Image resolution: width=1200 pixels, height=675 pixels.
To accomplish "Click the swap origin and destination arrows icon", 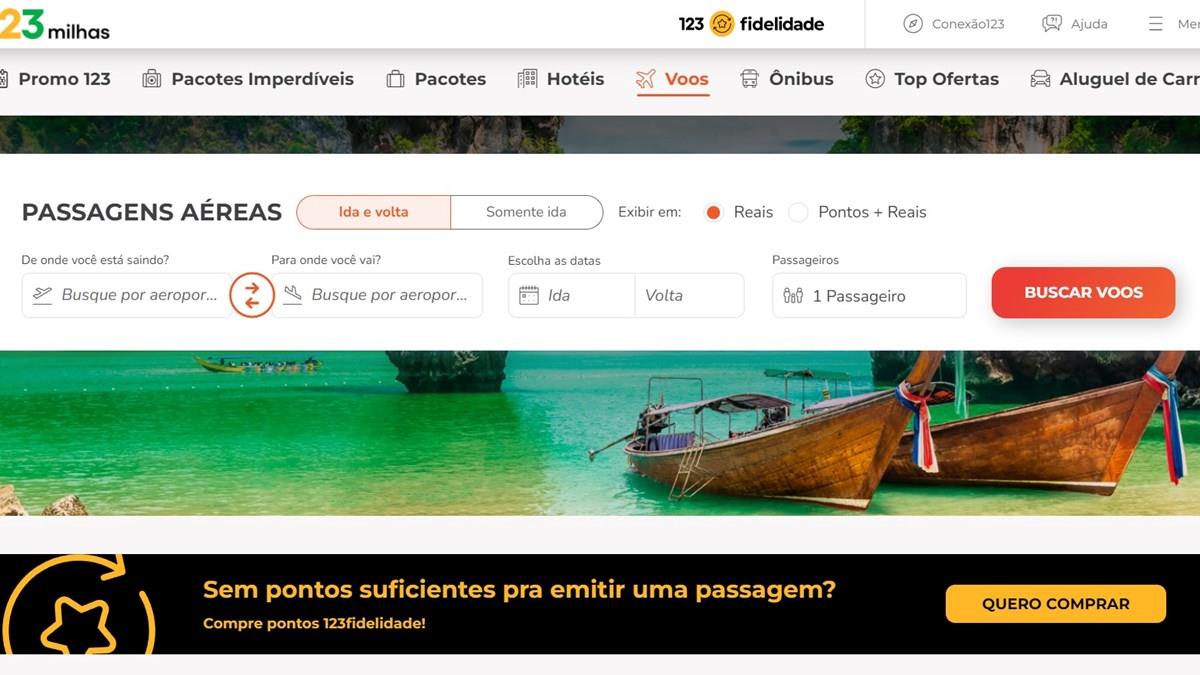I will [x=252, y=295].
